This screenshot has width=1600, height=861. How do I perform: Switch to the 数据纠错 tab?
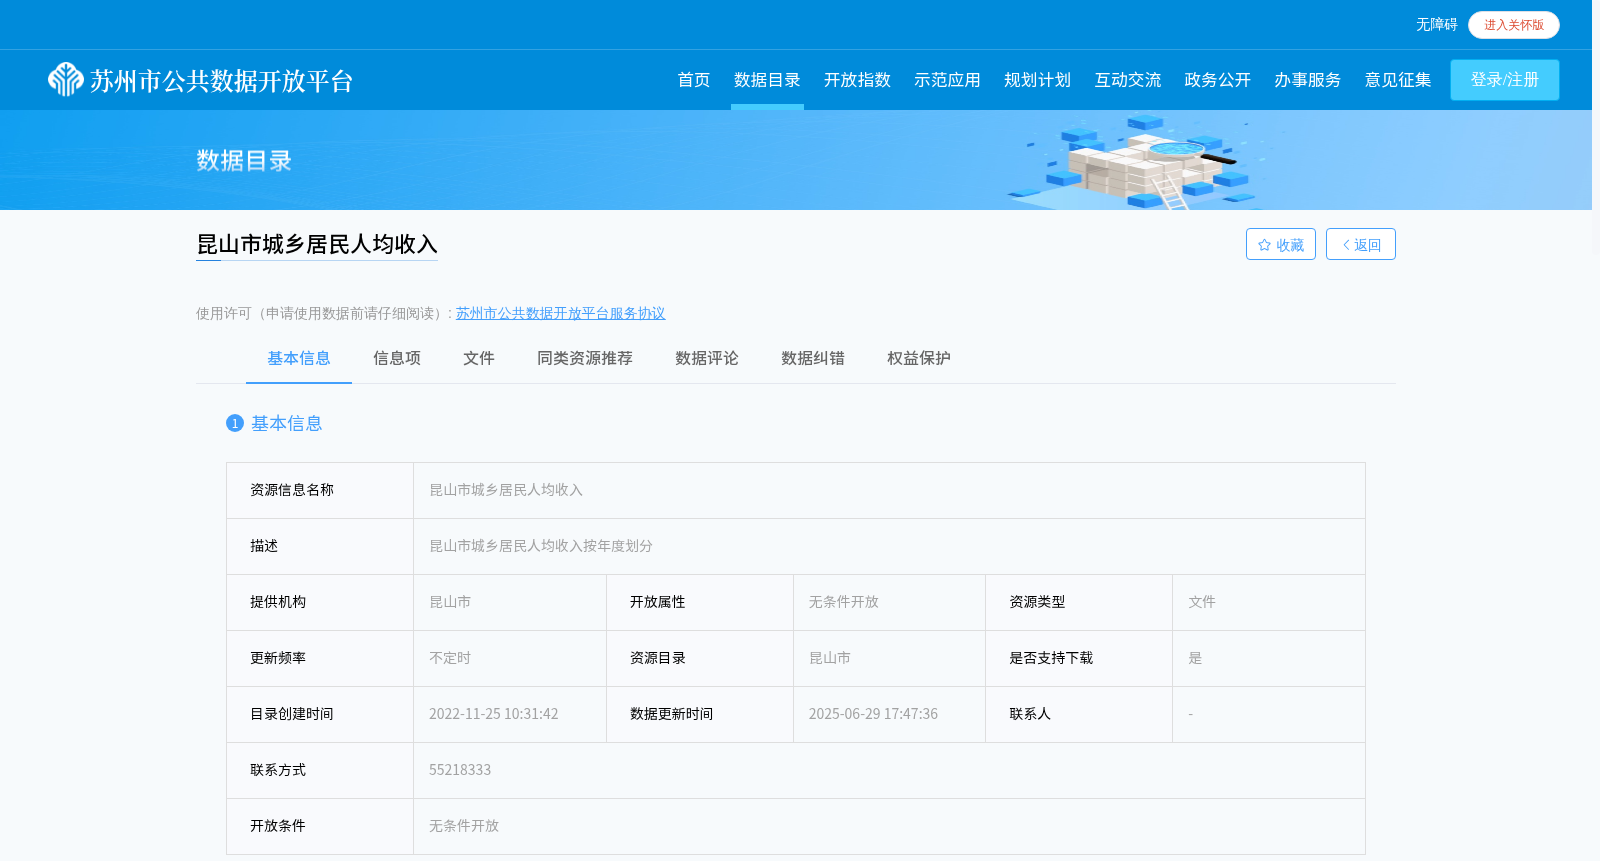point(813,358)
